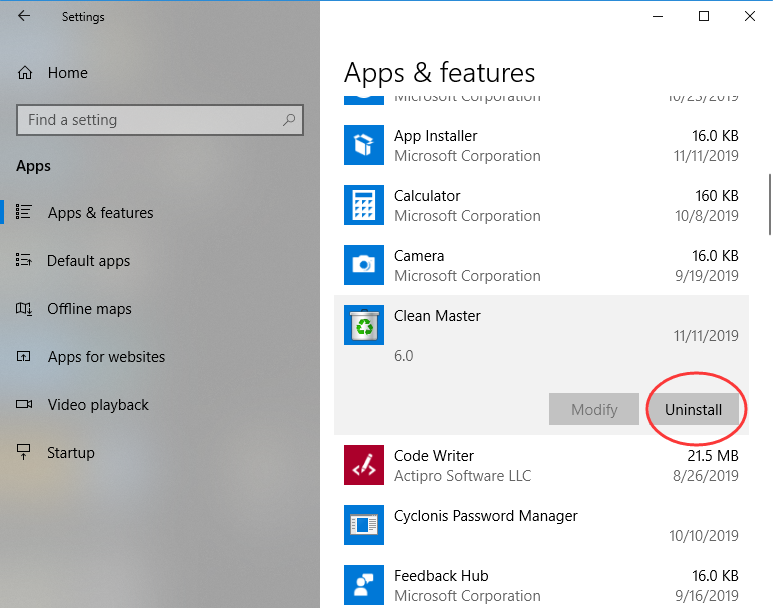The width and height of the screenshot is (773, 608).
Task: Click the Code Writer app icon
Action: point(364,465)
